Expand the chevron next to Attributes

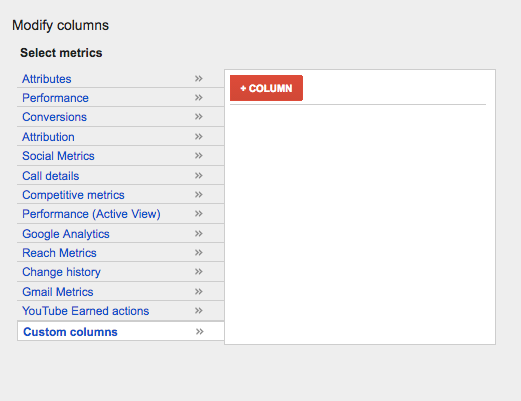[199, 79]
